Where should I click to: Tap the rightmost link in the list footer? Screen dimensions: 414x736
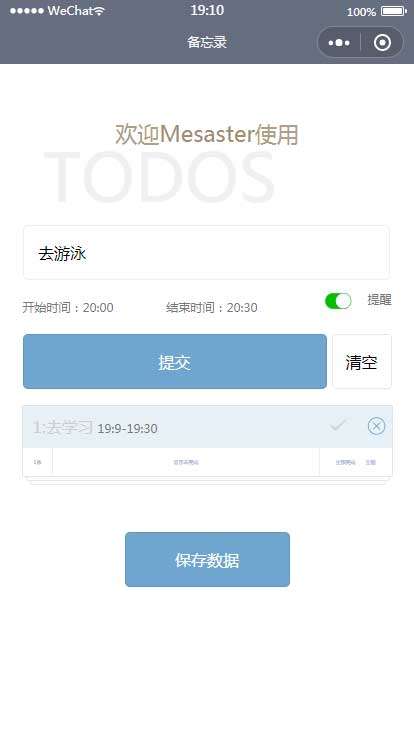[371, 462]
